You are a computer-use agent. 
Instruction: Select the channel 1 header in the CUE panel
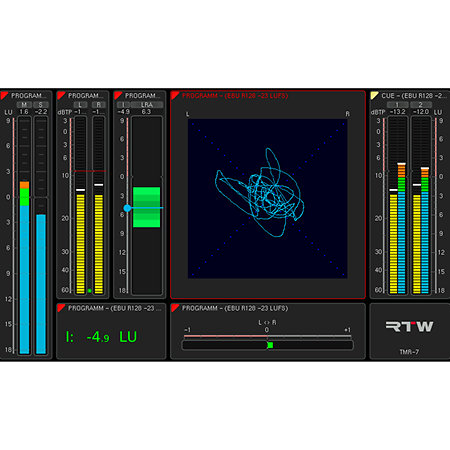pos(397,105)
